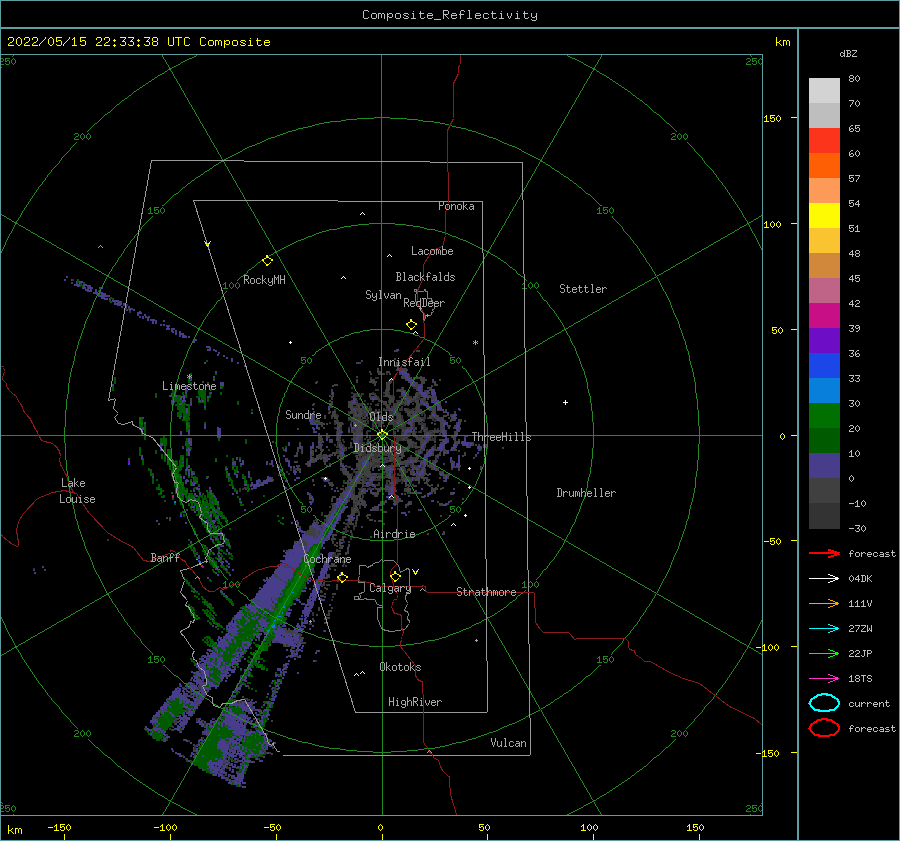
Task: Click the RockyMH label
Action: pos(264,280)
